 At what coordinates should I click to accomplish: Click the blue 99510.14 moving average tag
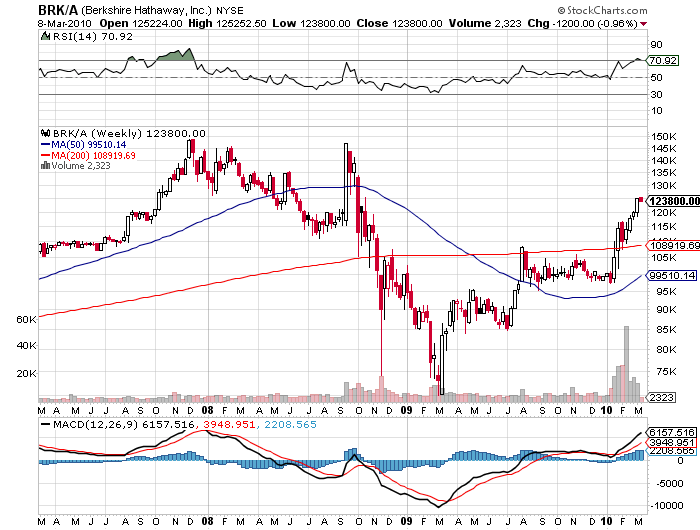coord(671,275)
